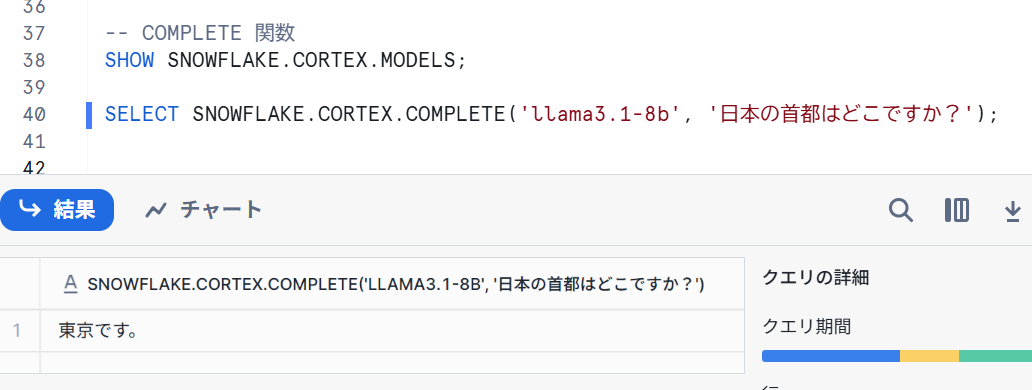Click the -- COMPLETE 関数 comment line
Viewport: 1032px width, 390px height.
point(200,33)
